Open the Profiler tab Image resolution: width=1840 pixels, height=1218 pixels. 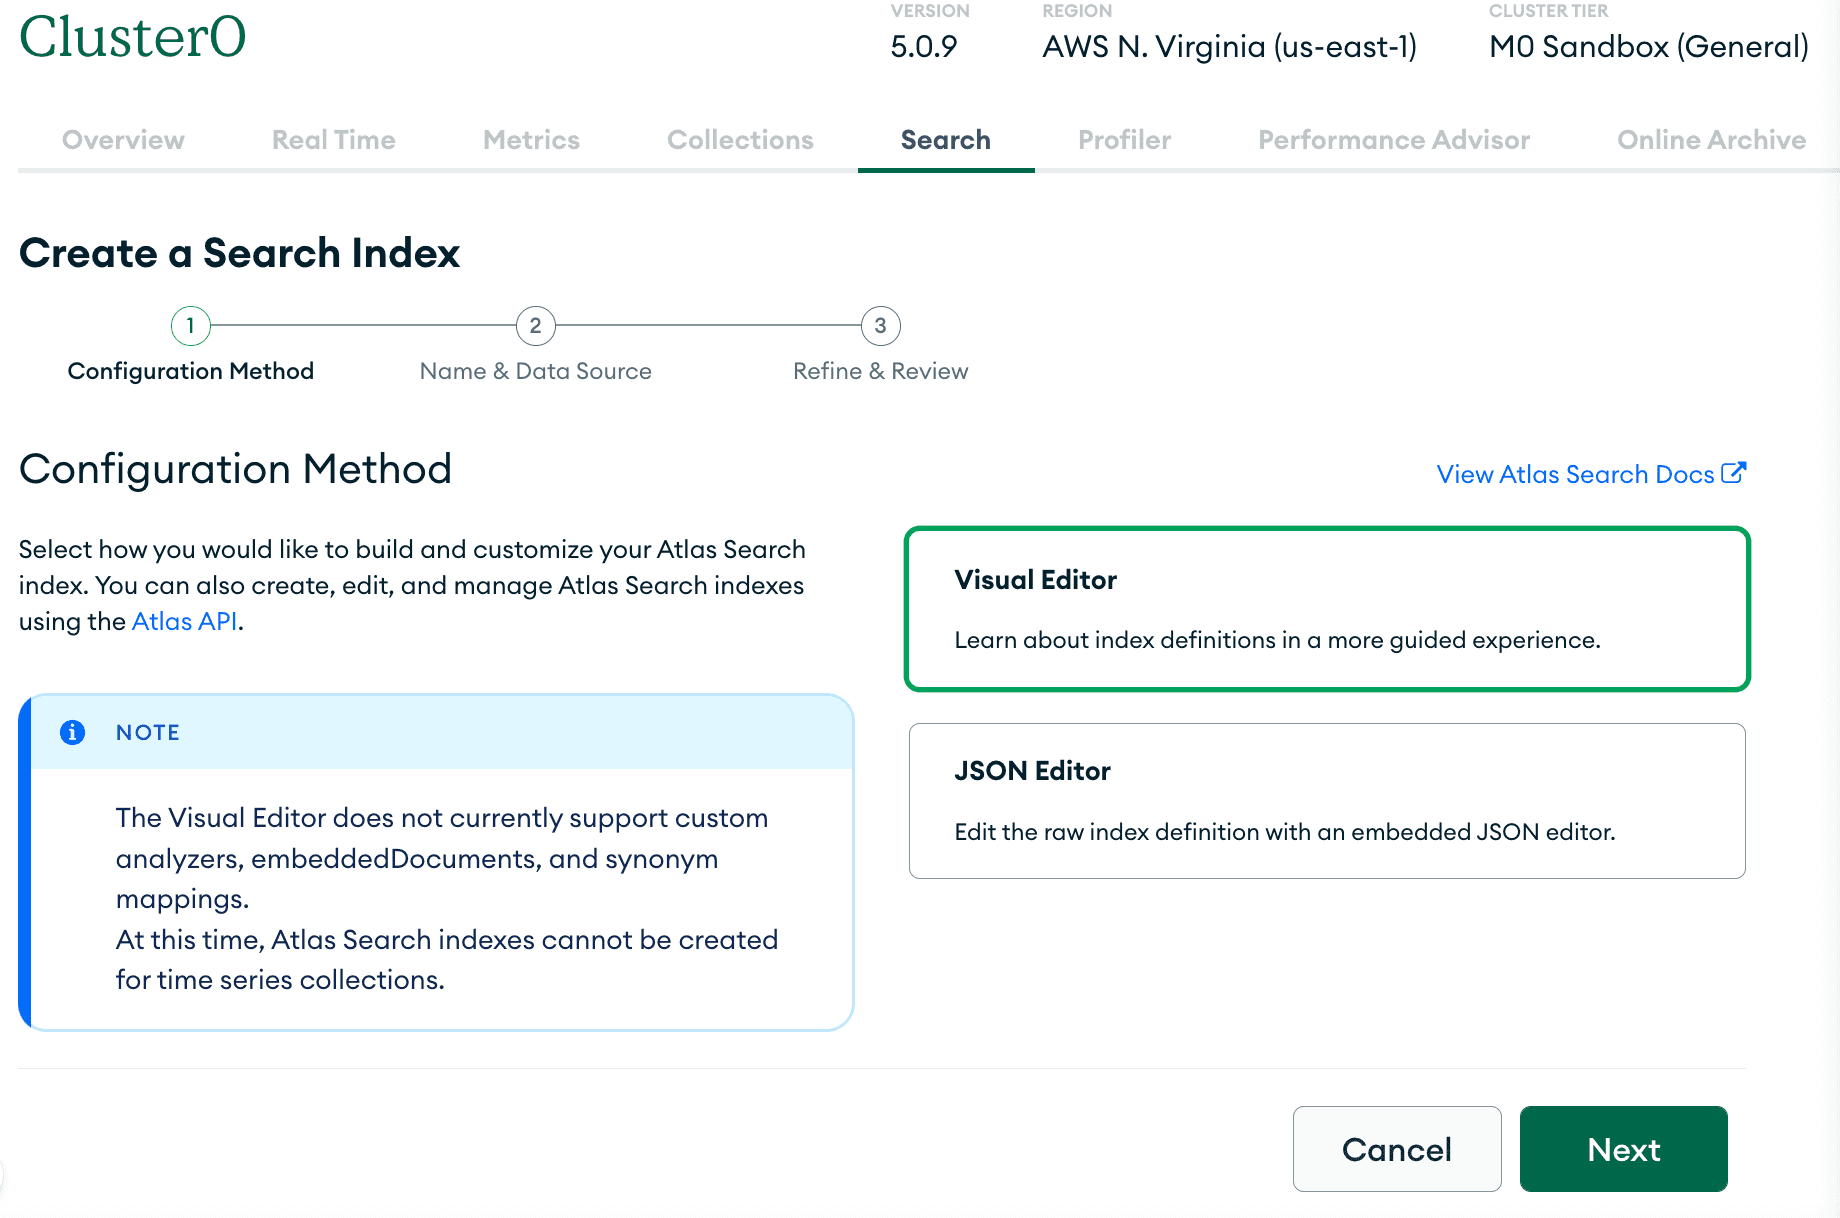click(1124, 140)
